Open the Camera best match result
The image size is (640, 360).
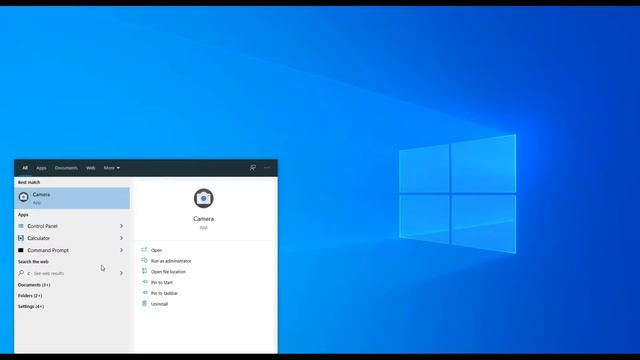coord(72,198)
